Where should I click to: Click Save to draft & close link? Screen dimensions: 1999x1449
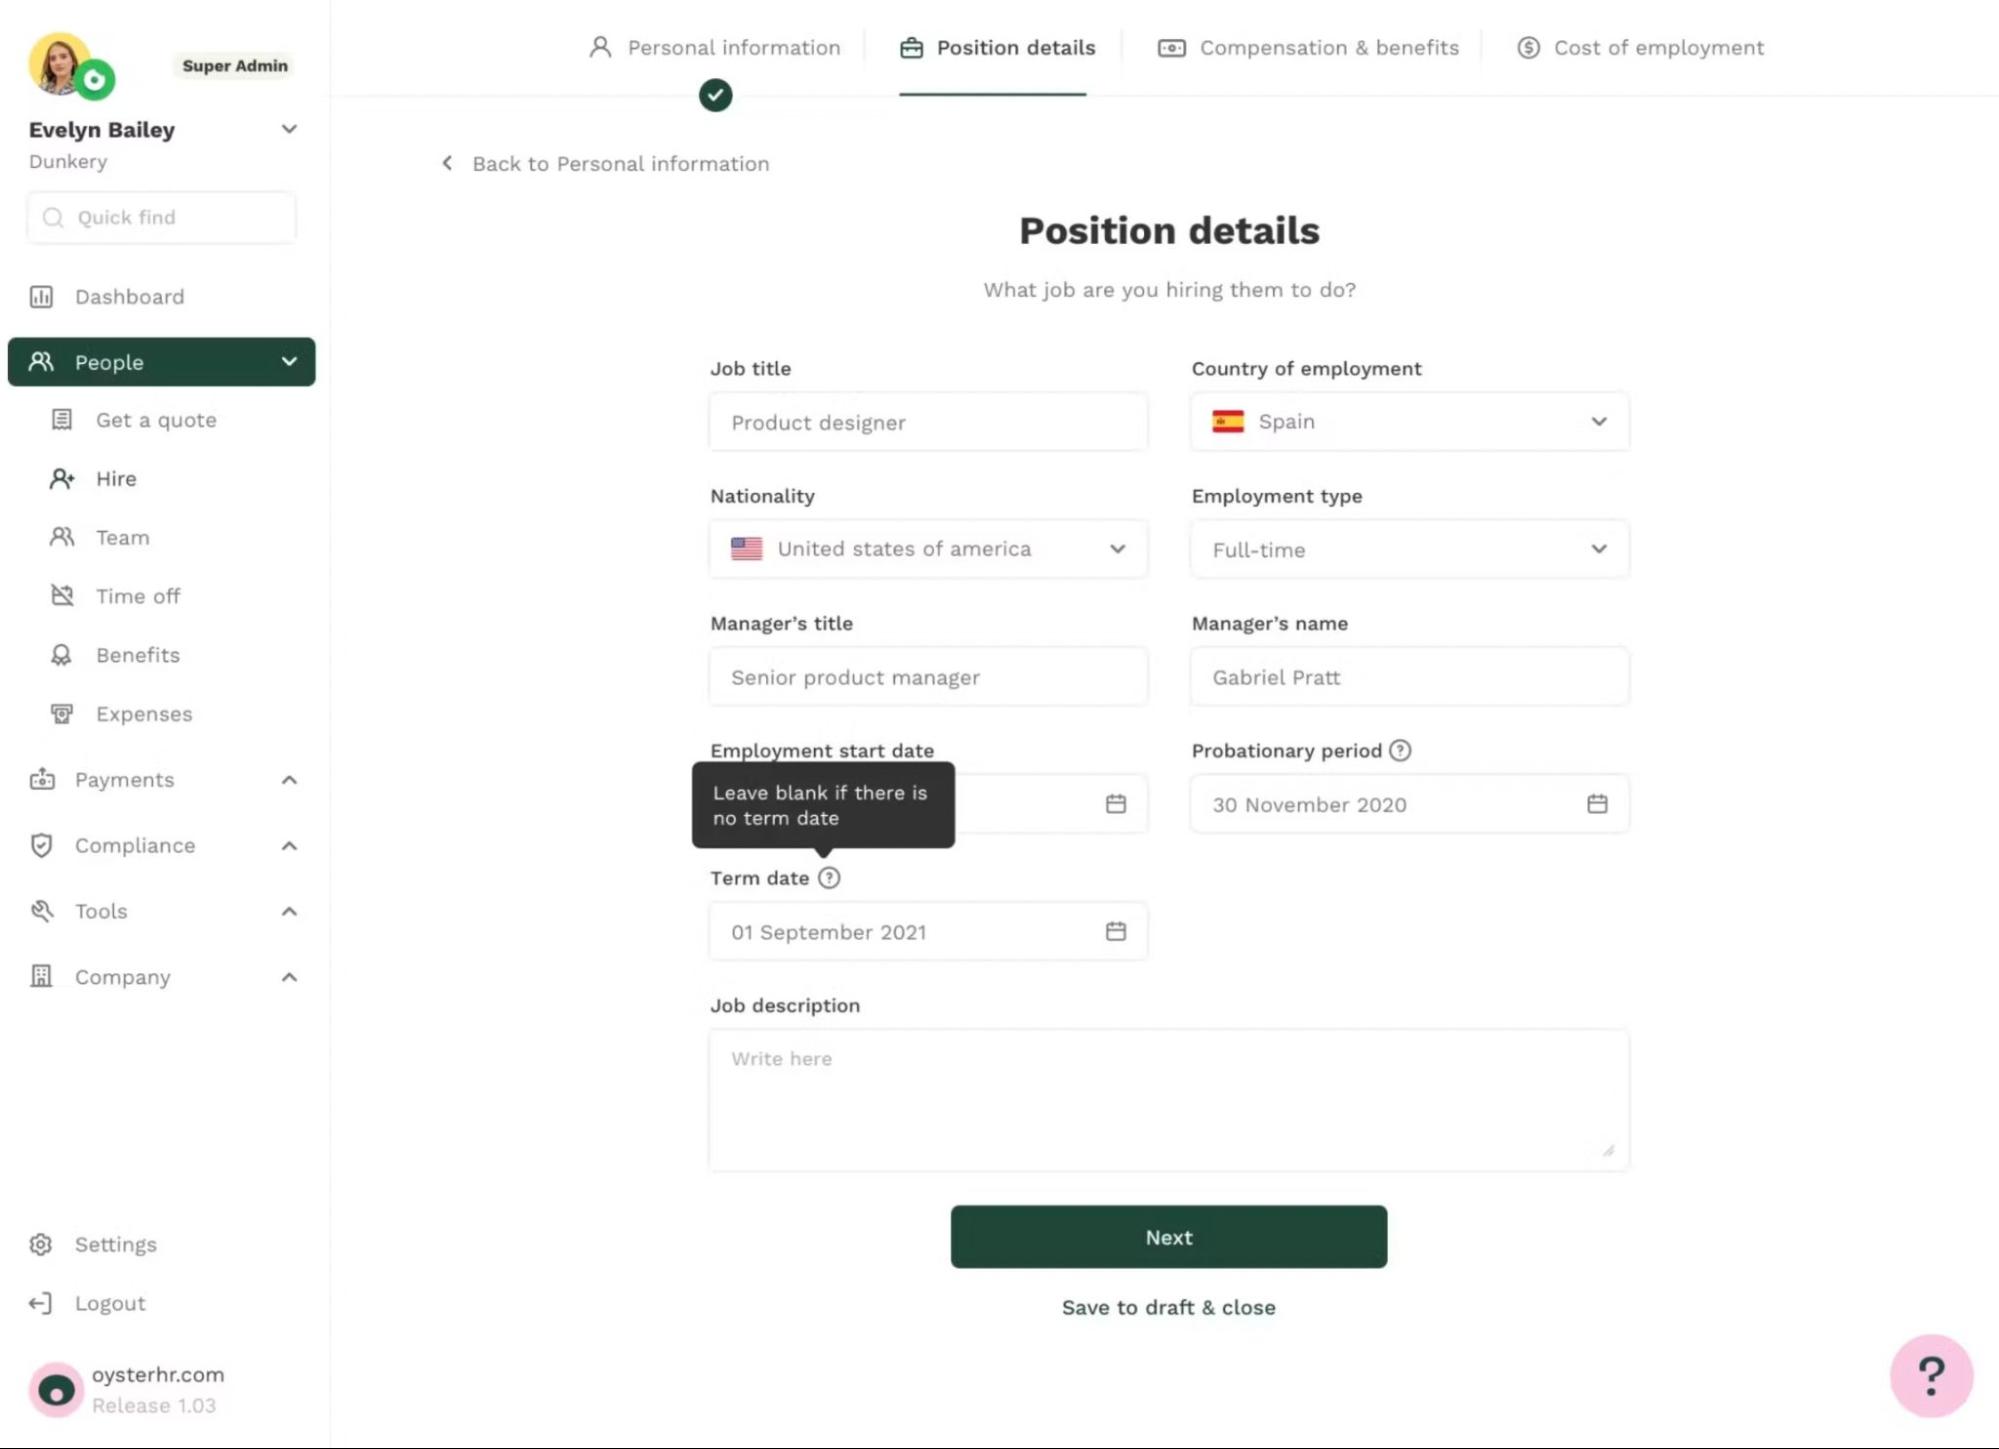1168,1307
